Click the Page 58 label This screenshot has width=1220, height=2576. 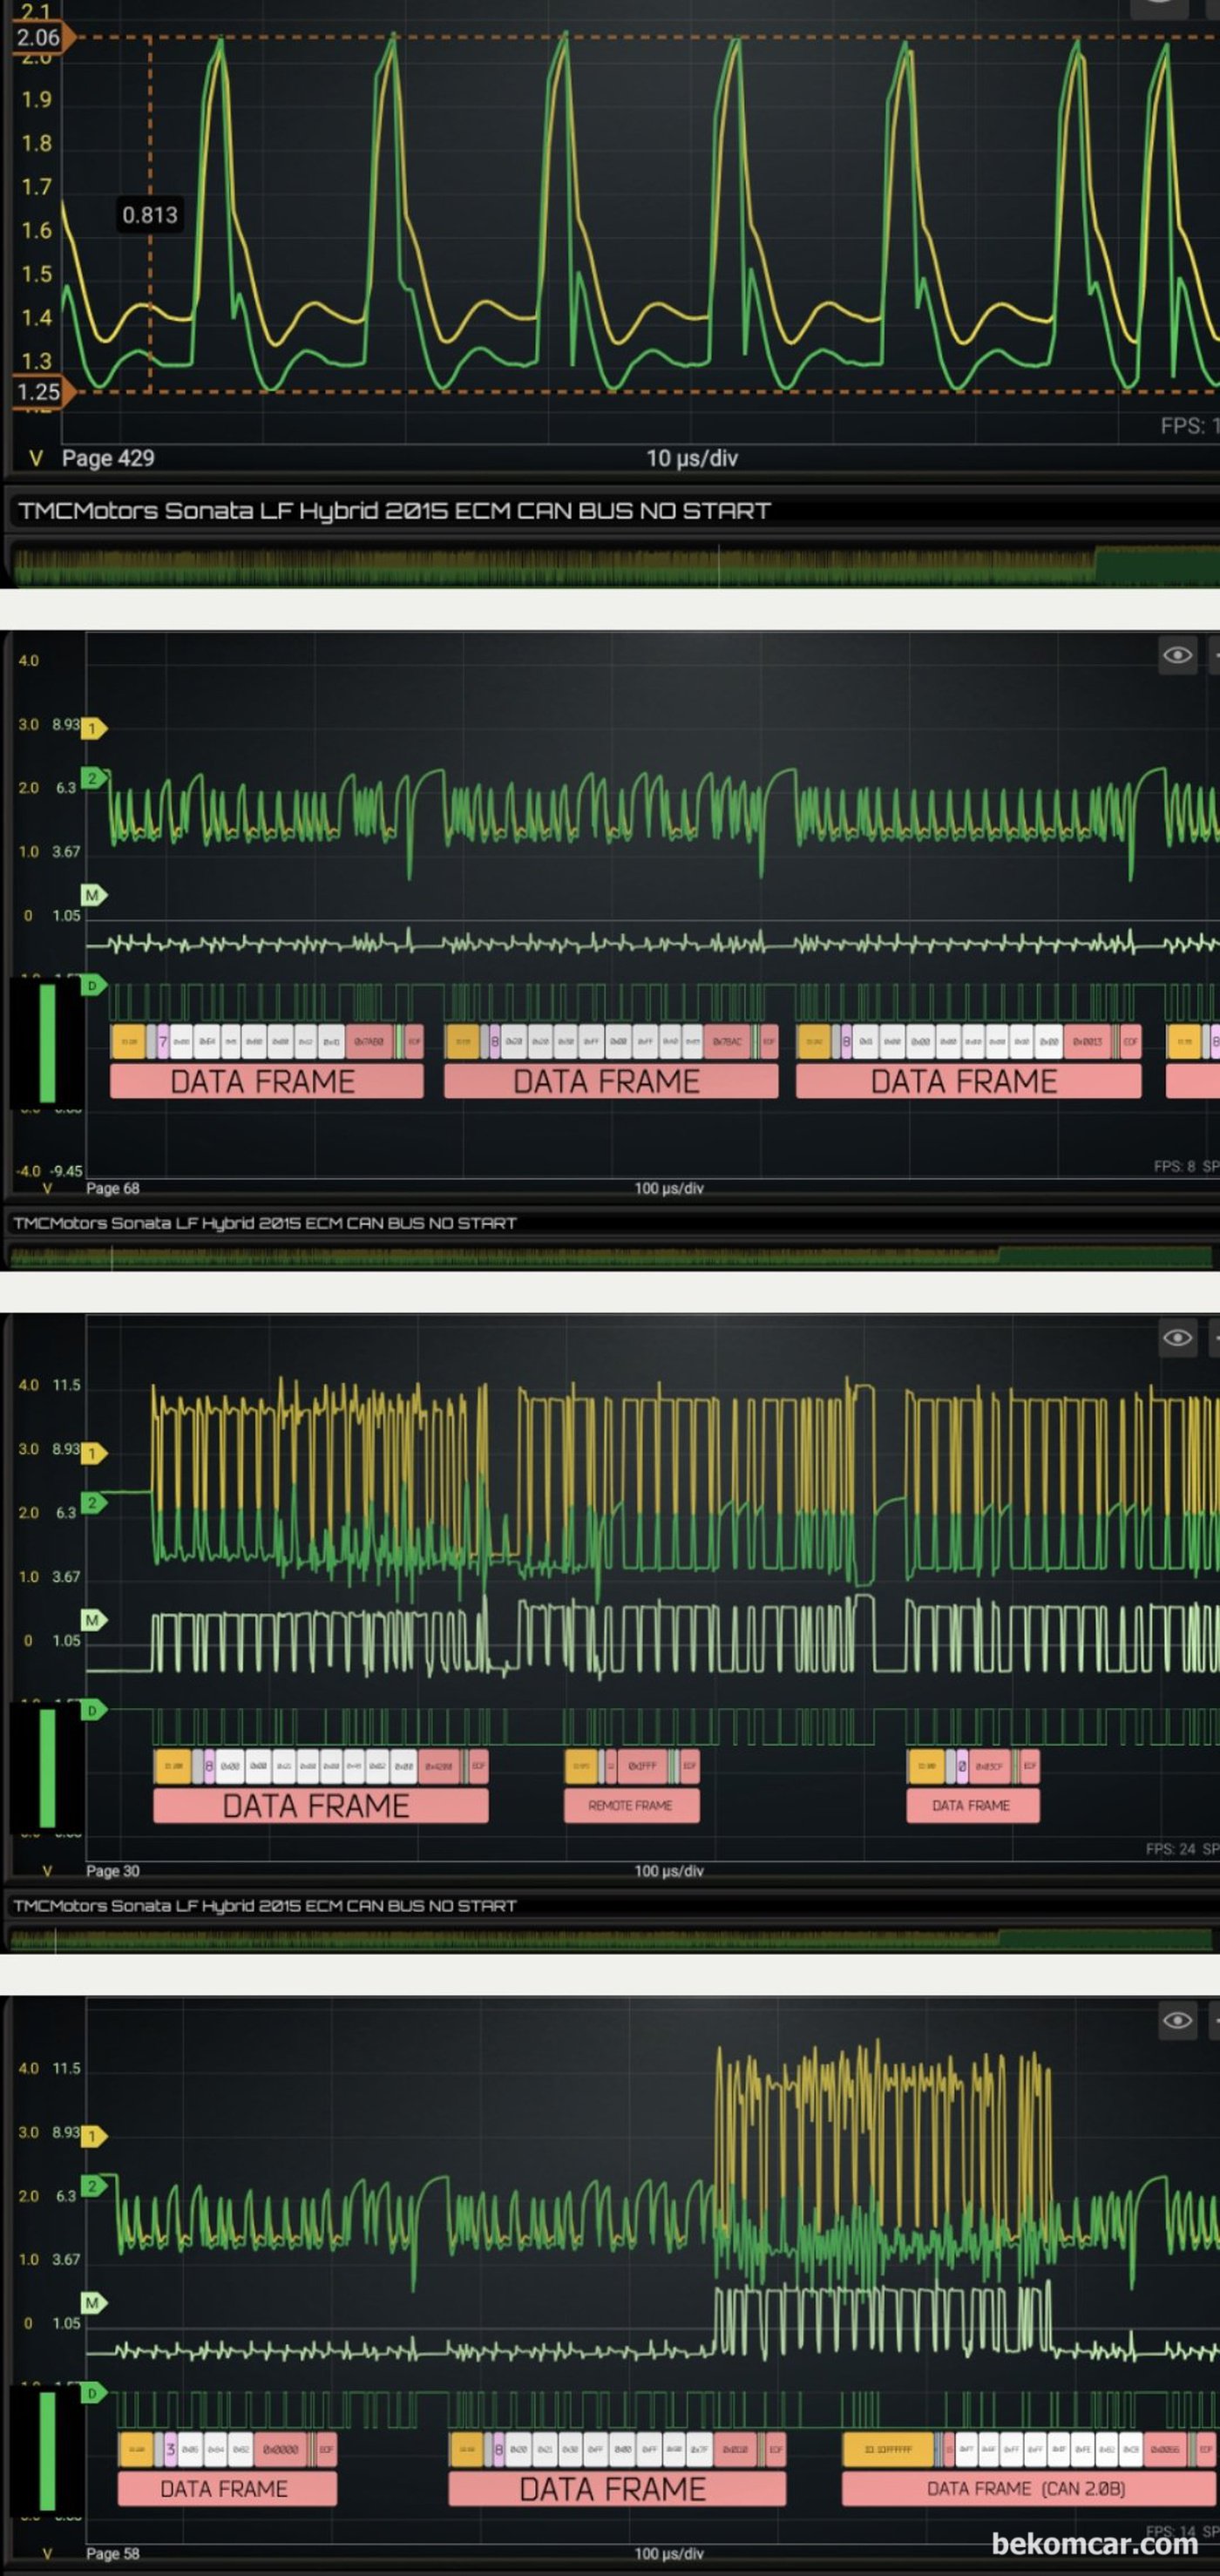point(113,2553)
